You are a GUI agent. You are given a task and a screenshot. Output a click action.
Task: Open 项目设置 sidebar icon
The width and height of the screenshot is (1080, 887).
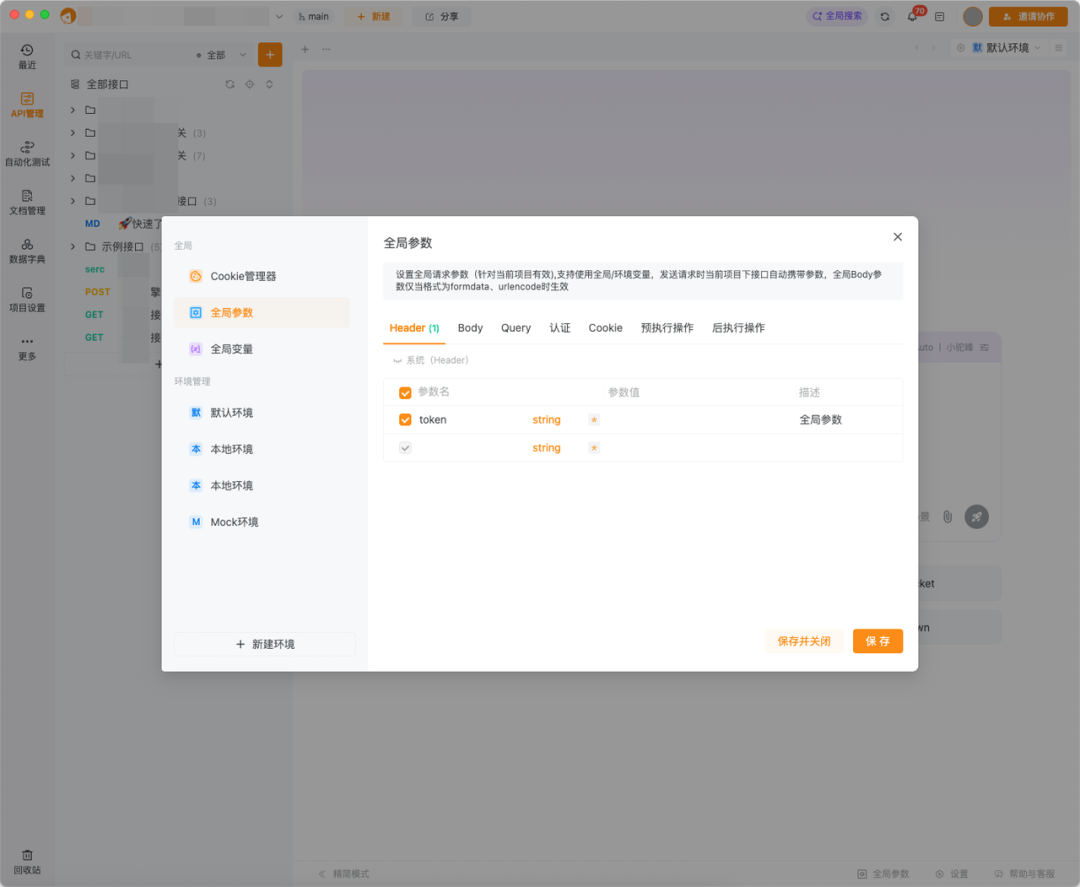[x=27, y=299]
